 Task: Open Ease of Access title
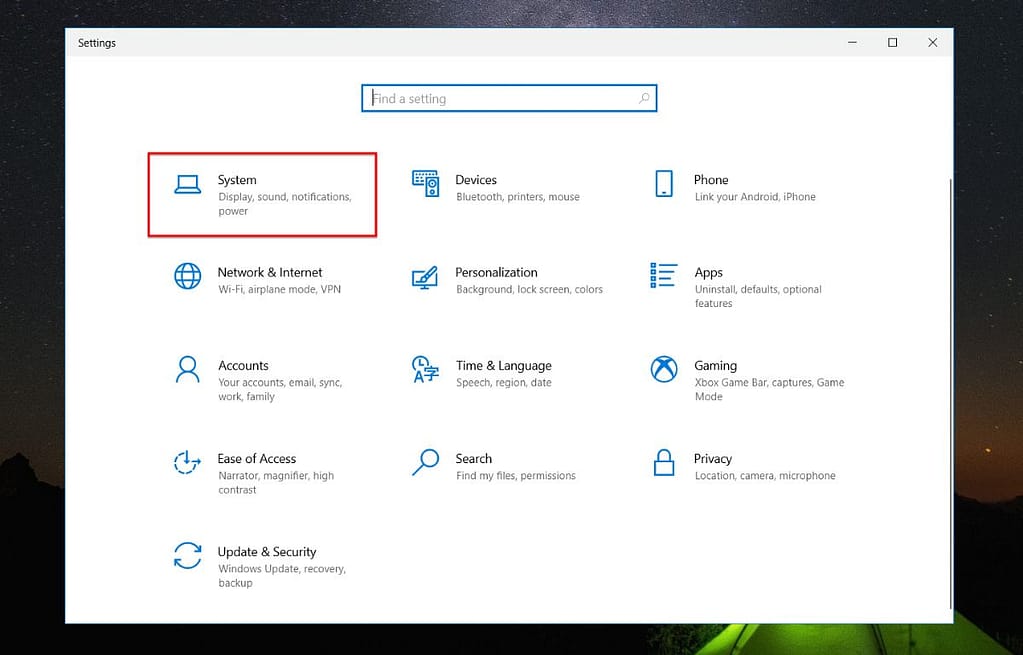[x=256, y=458]
